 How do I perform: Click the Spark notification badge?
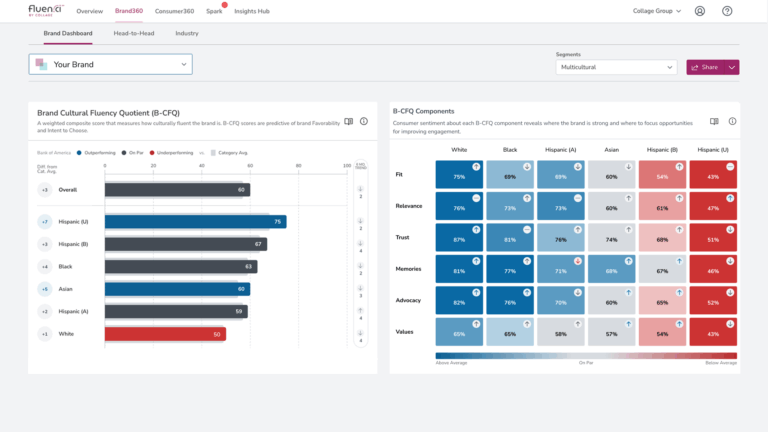[x=224, y=5]
